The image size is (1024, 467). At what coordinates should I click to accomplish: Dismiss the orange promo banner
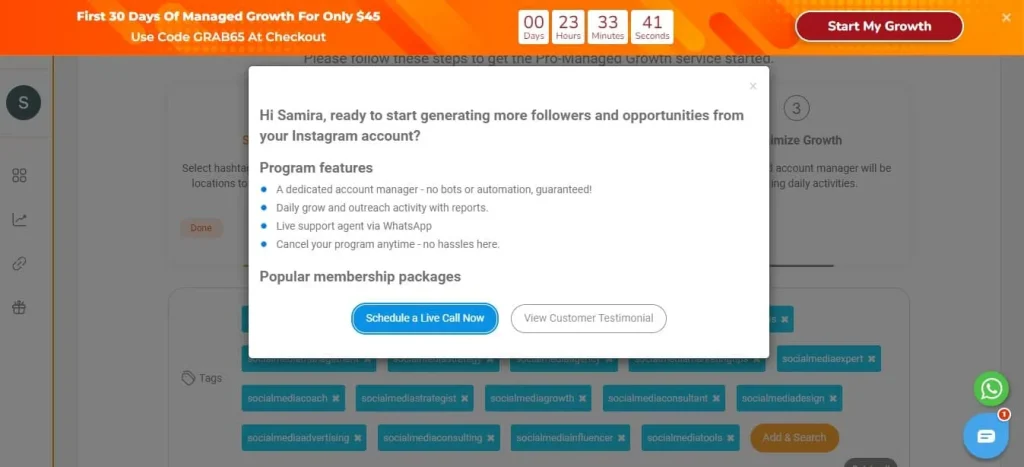tap(1006, 17)
